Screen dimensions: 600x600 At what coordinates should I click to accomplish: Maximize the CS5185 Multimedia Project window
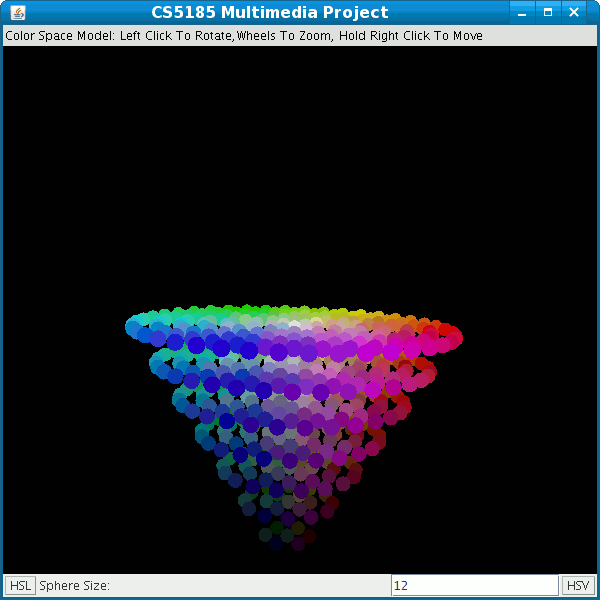click(x=548, y=13)
